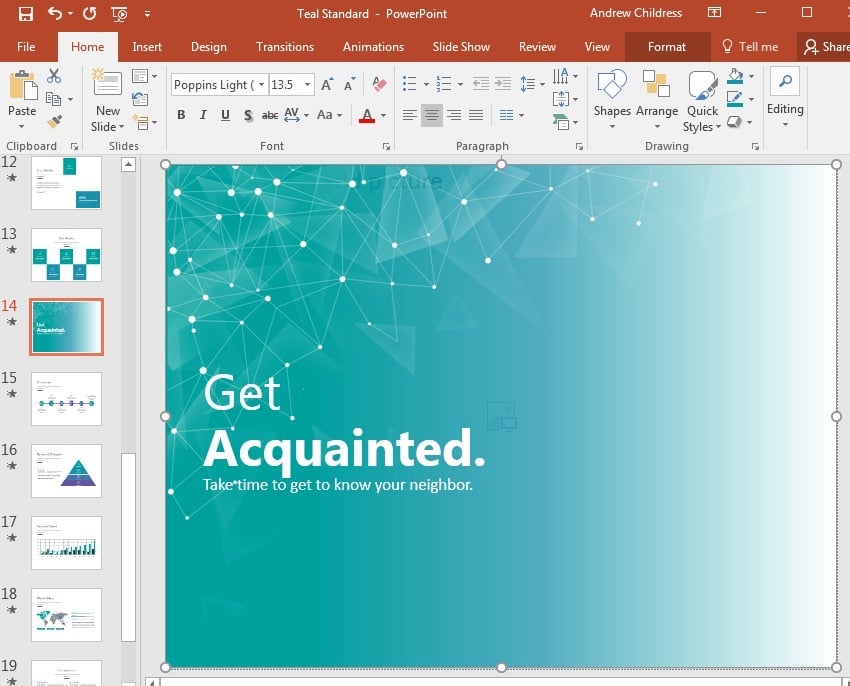
Task: Open the Slide Show tab
Action: click(x=461, y=46)
